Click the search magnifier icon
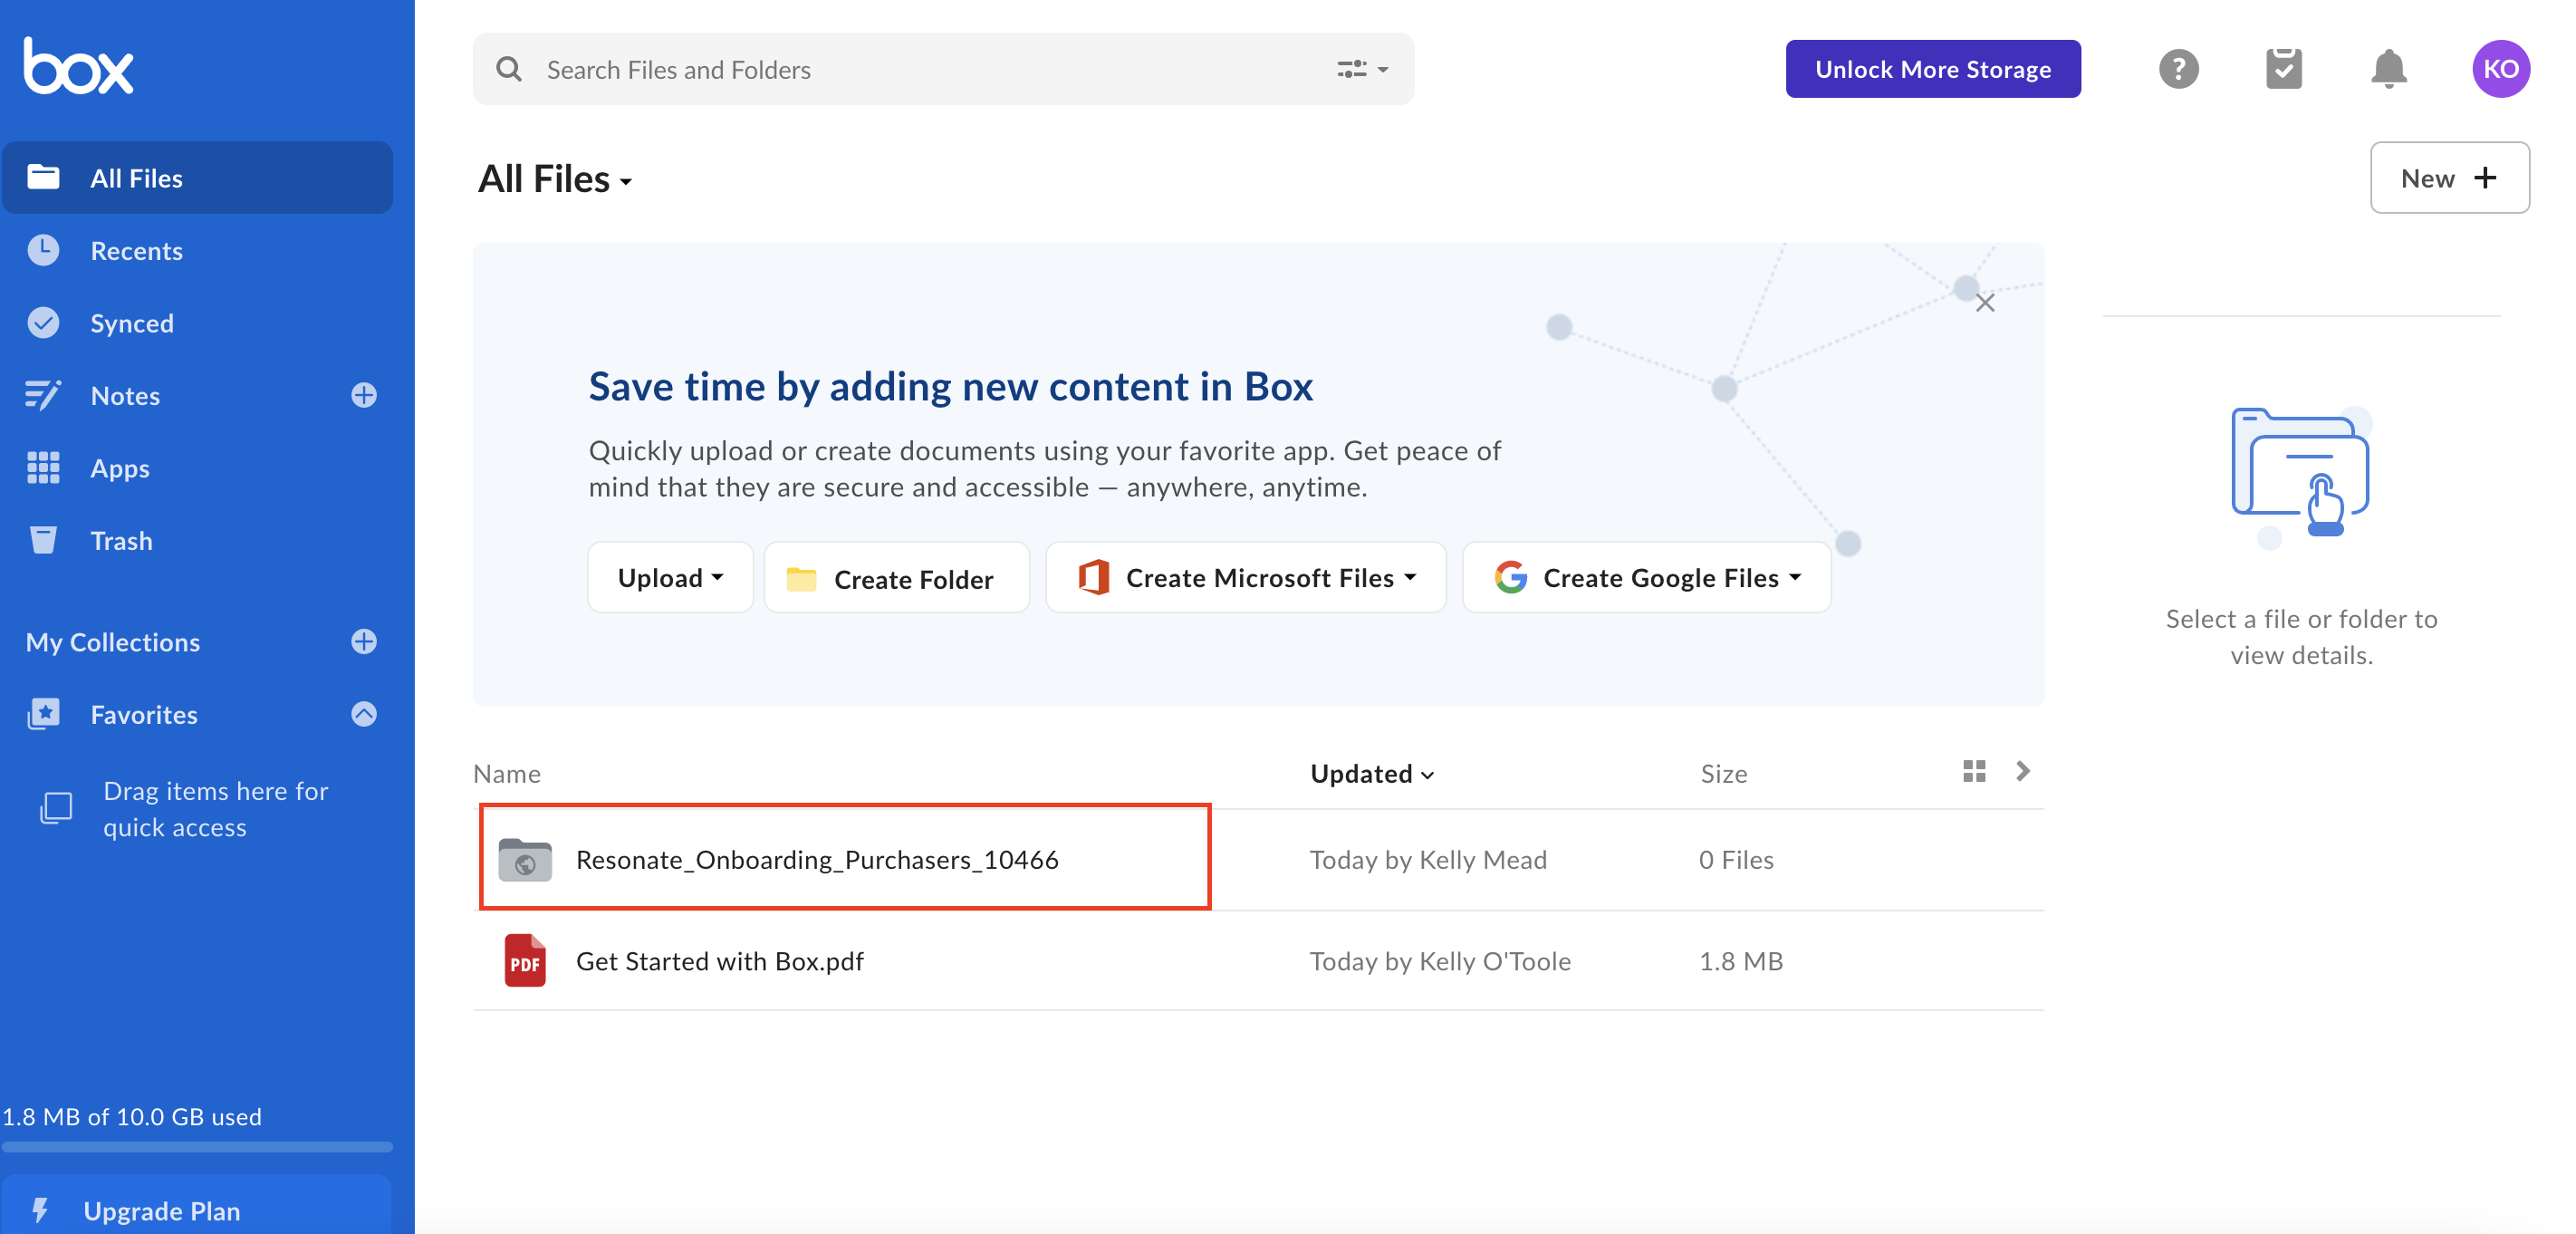The width and height of the screenshot is (2576, 1234). 509,69
